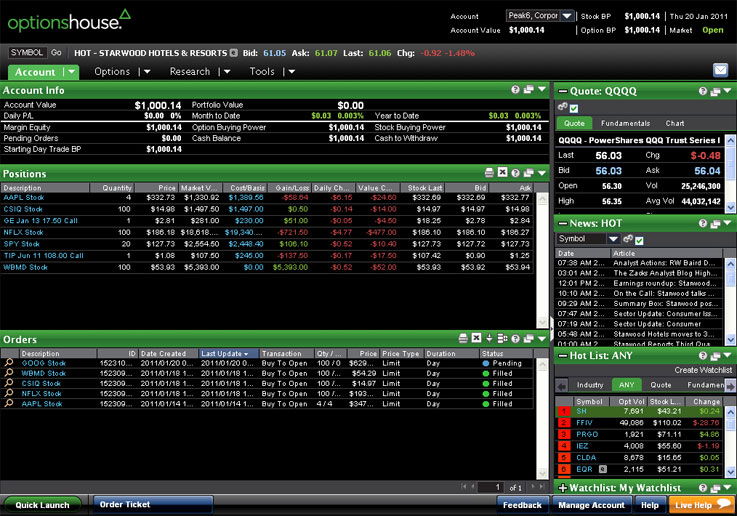
Task: Click help icon in Hot List header
Action: (702, 356)
